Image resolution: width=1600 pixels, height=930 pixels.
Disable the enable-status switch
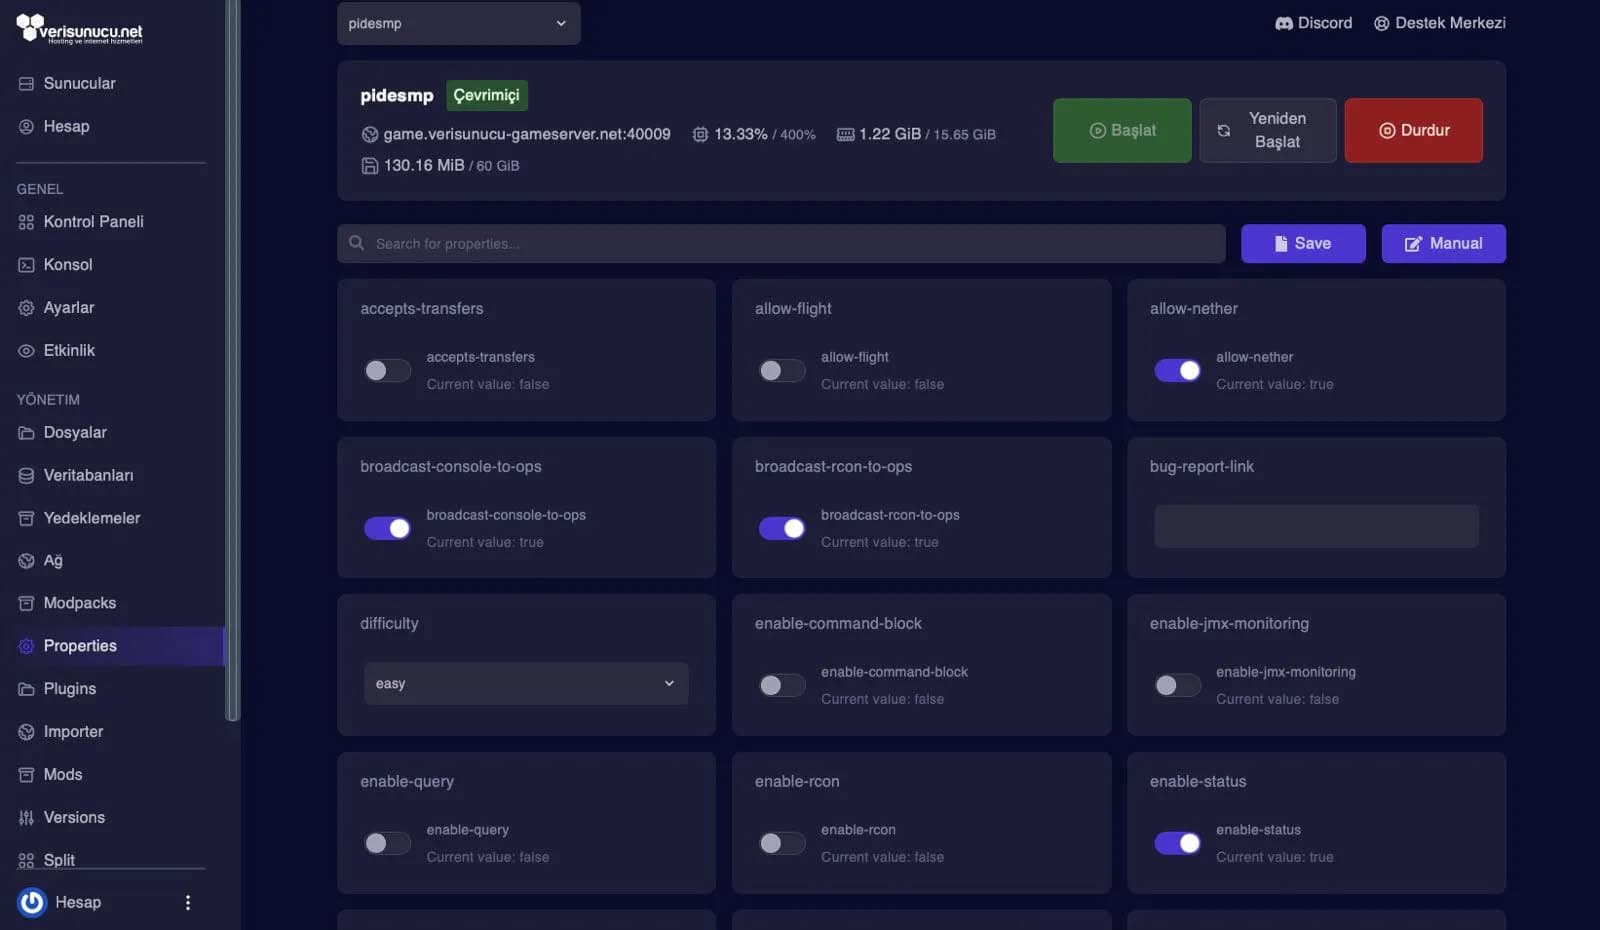1177,843
